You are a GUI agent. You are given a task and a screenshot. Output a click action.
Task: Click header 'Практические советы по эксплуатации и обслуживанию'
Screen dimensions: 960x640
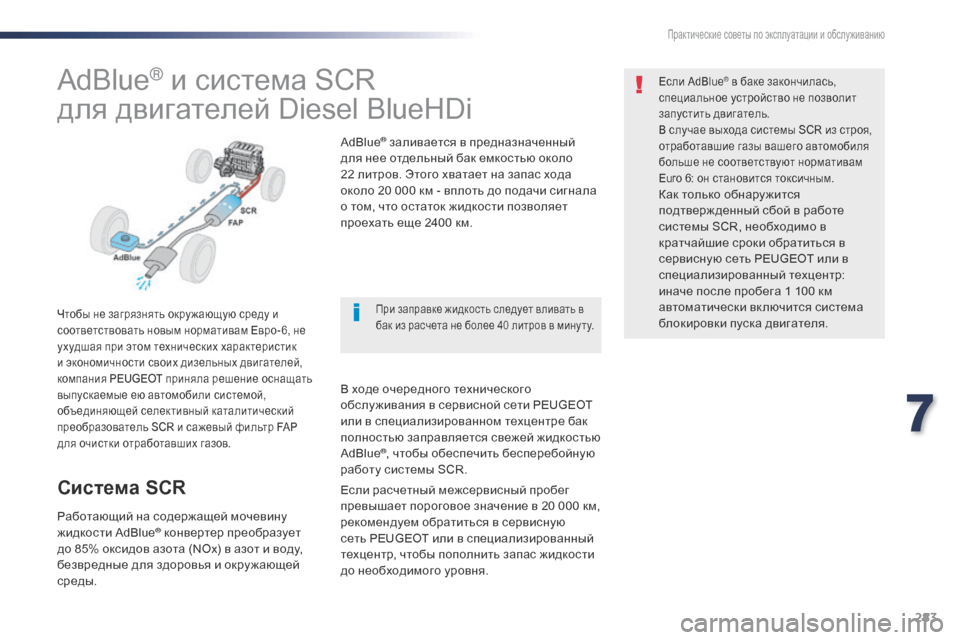tap(776, 35)
